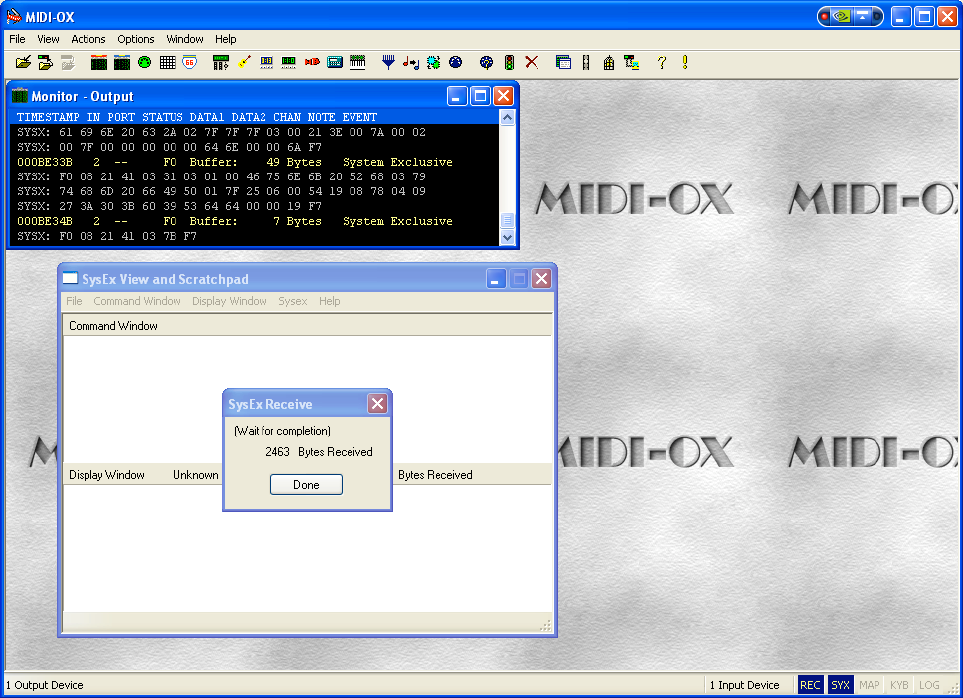Click the birdcage-shaped toolbar icon
This screenshot has width=963, height=698.
click(x=609, y=63)
